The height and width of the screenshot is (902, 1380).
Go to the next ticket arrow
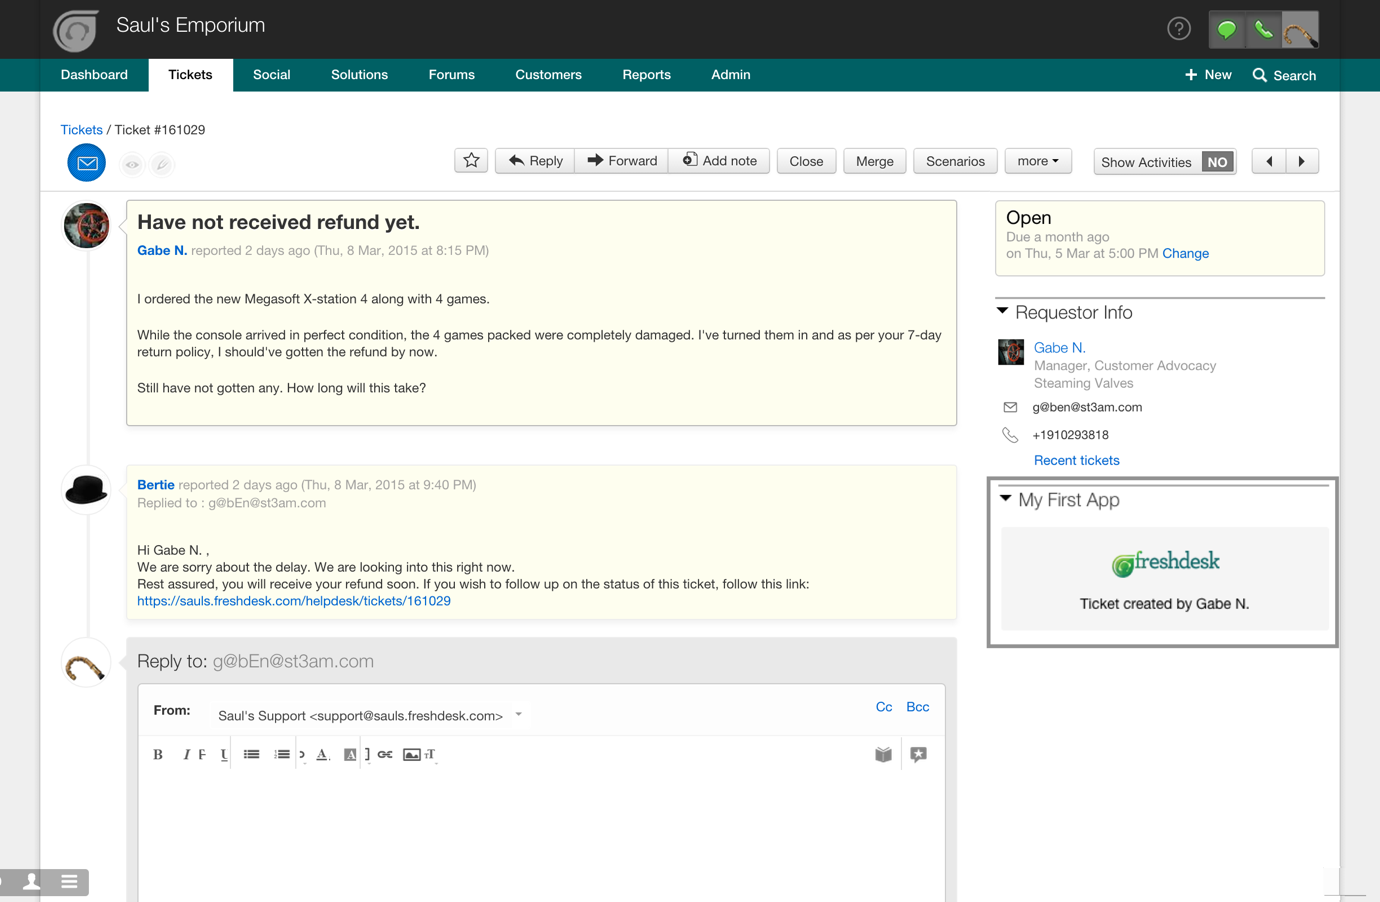[x=1302, y=161]
